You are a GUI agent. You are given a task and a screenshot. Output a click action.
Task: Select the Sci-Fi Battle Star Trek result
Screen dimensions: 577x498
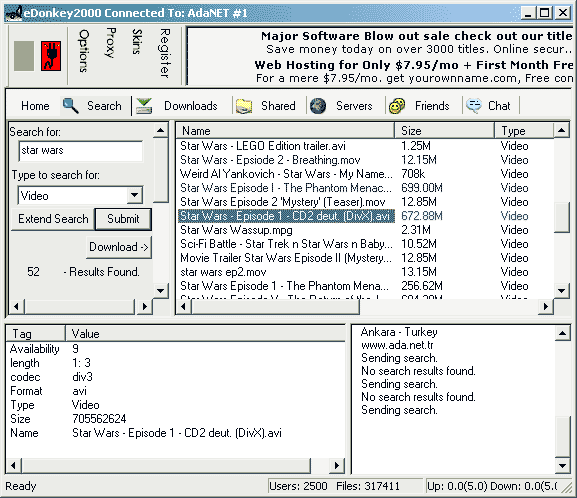286,244
